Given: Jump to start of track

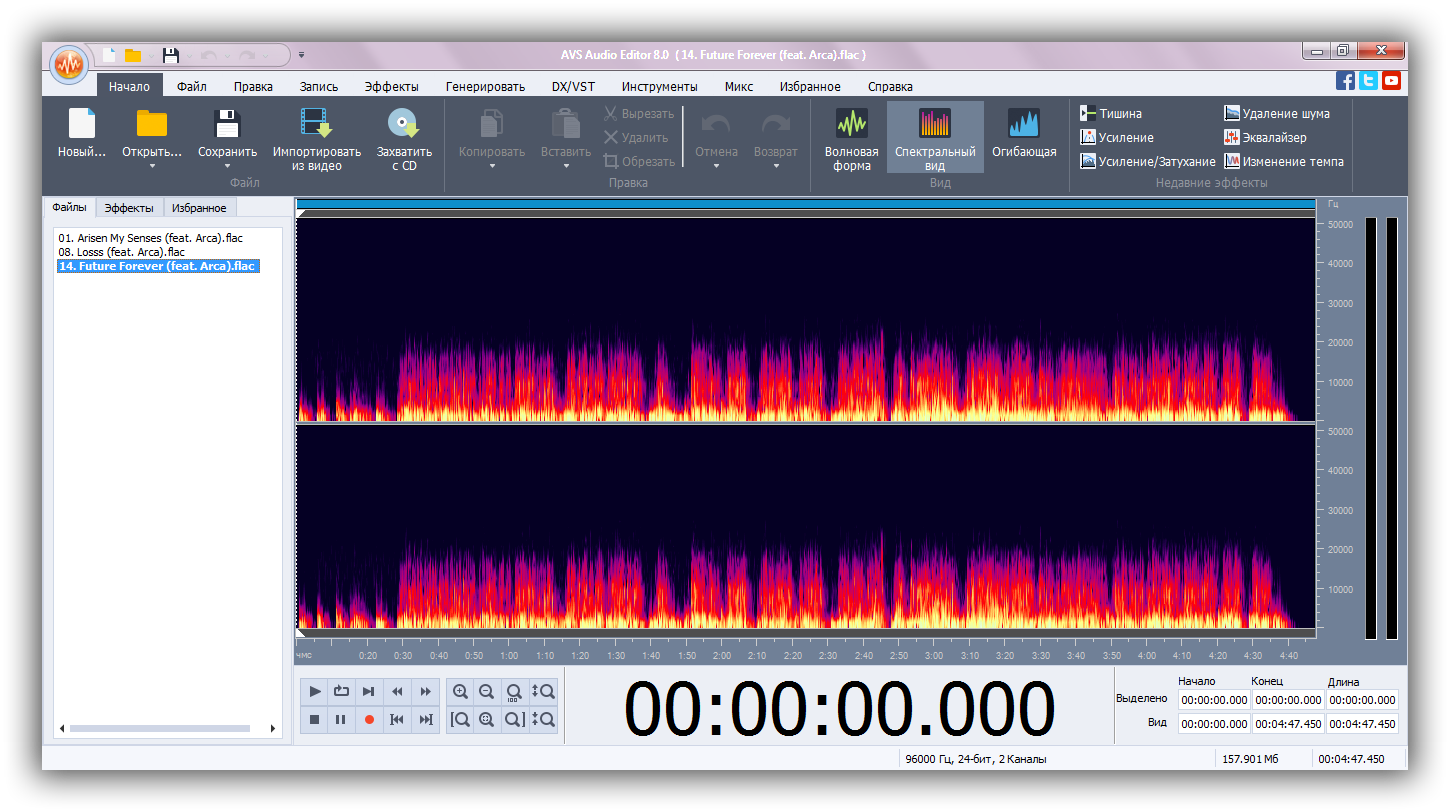Looking at the screenshot, I should point(397,719).
